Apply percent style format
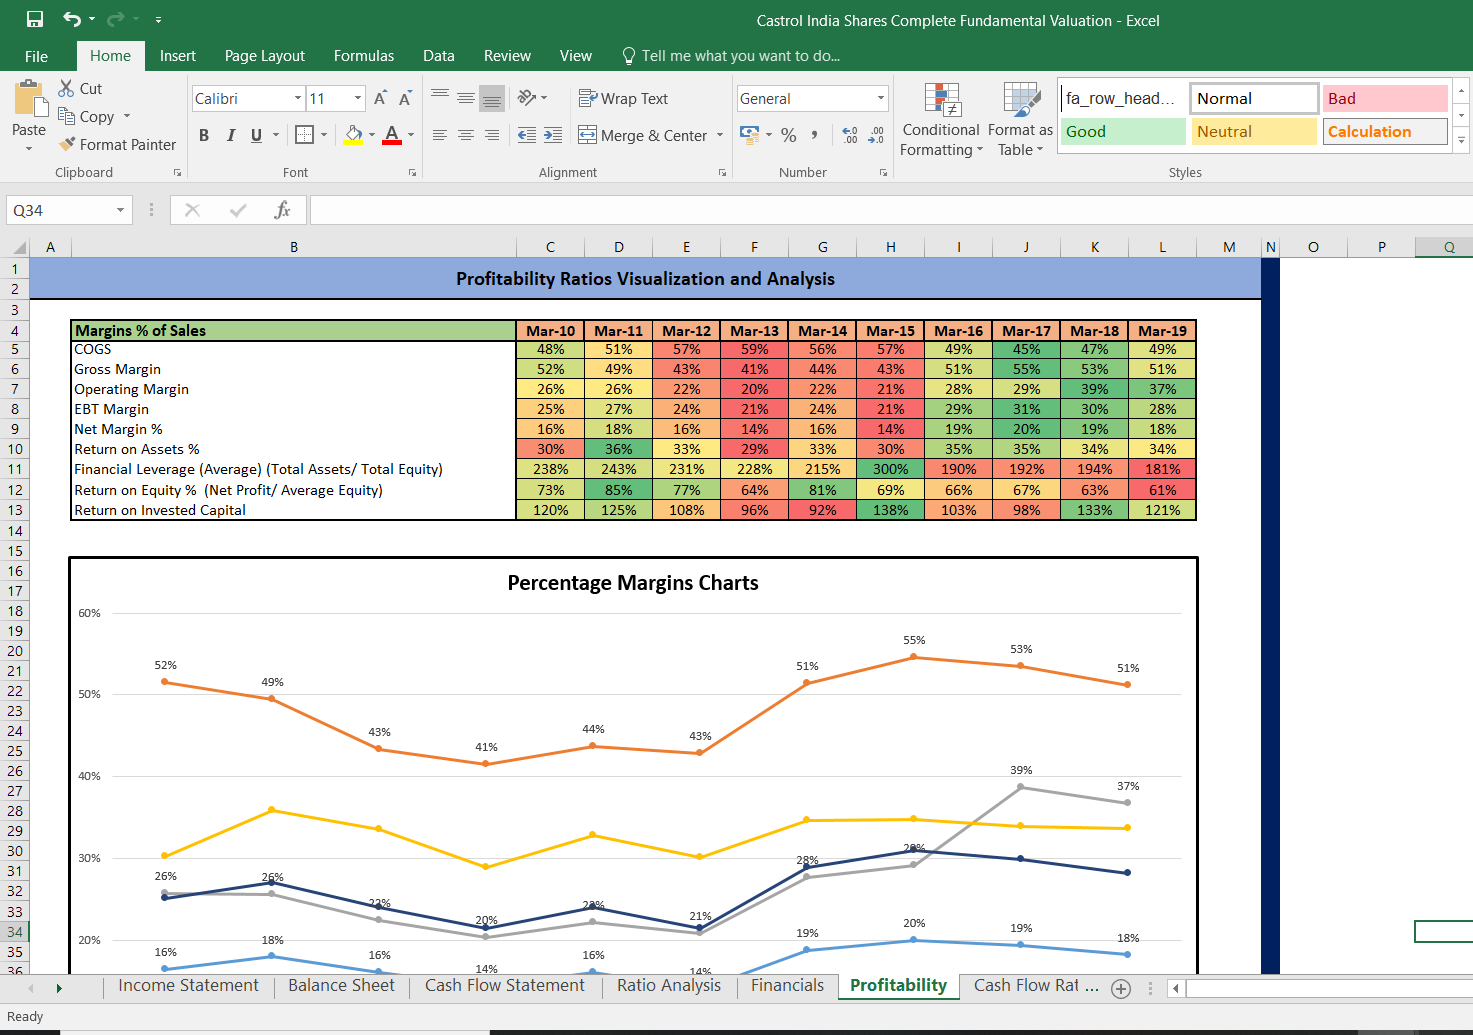The width and height of the screenshot is (1473, 1035). (x=789, y=135)
